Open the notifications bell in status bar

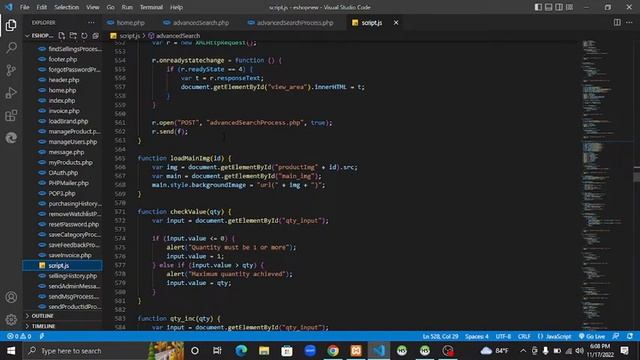(x=630, y=336)
